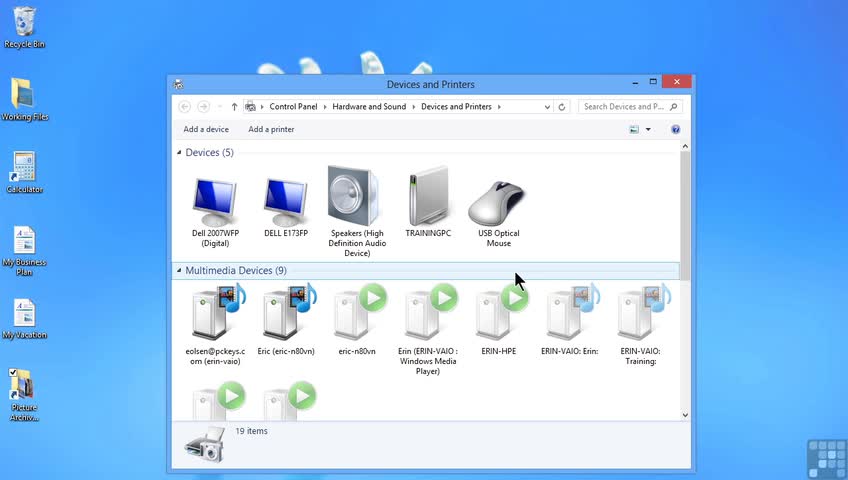Click the Search Devices and Printers field
This screenshot has width=848, height=480.
point(631,107)
